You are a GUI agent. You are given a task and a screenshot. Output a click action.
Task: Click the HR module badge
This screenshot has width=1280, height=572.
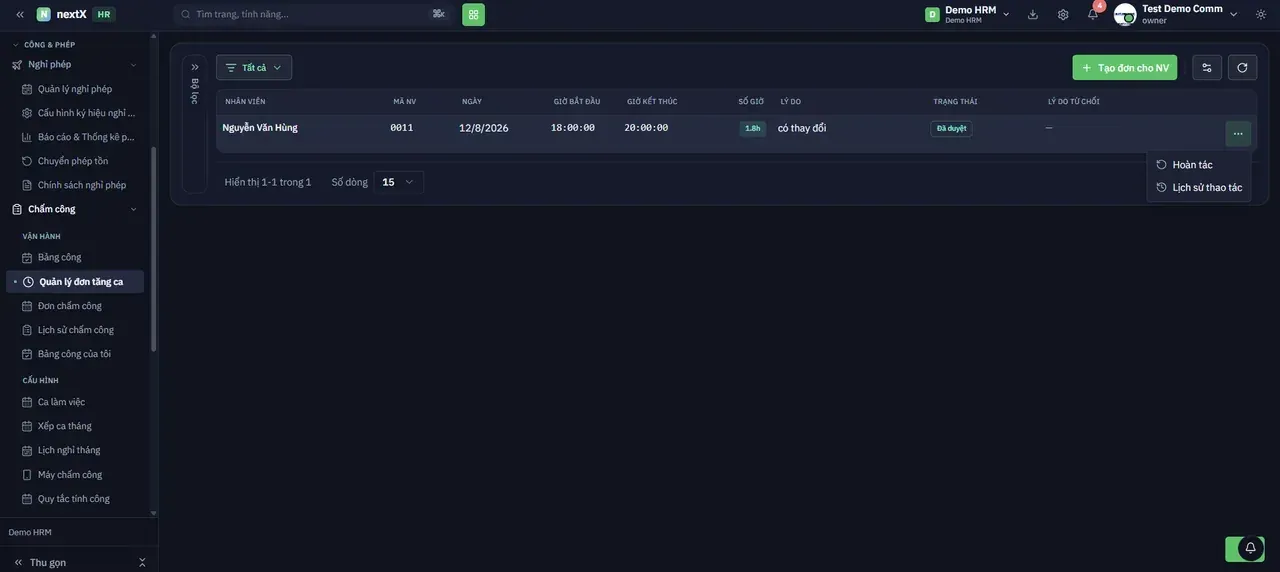[x=104, y=14]
